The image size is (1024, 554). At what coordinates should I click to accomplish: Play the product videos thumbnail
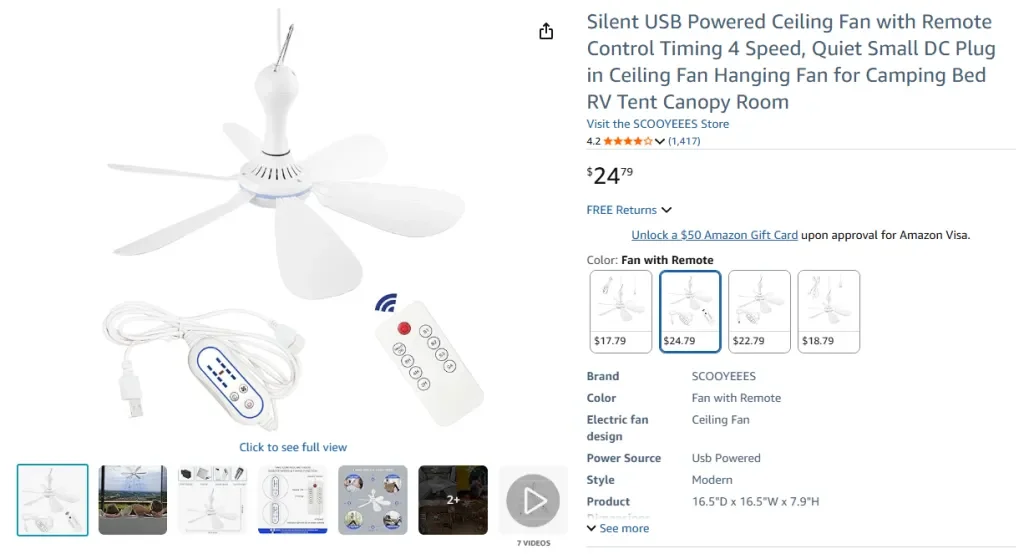tap(532, 499)
